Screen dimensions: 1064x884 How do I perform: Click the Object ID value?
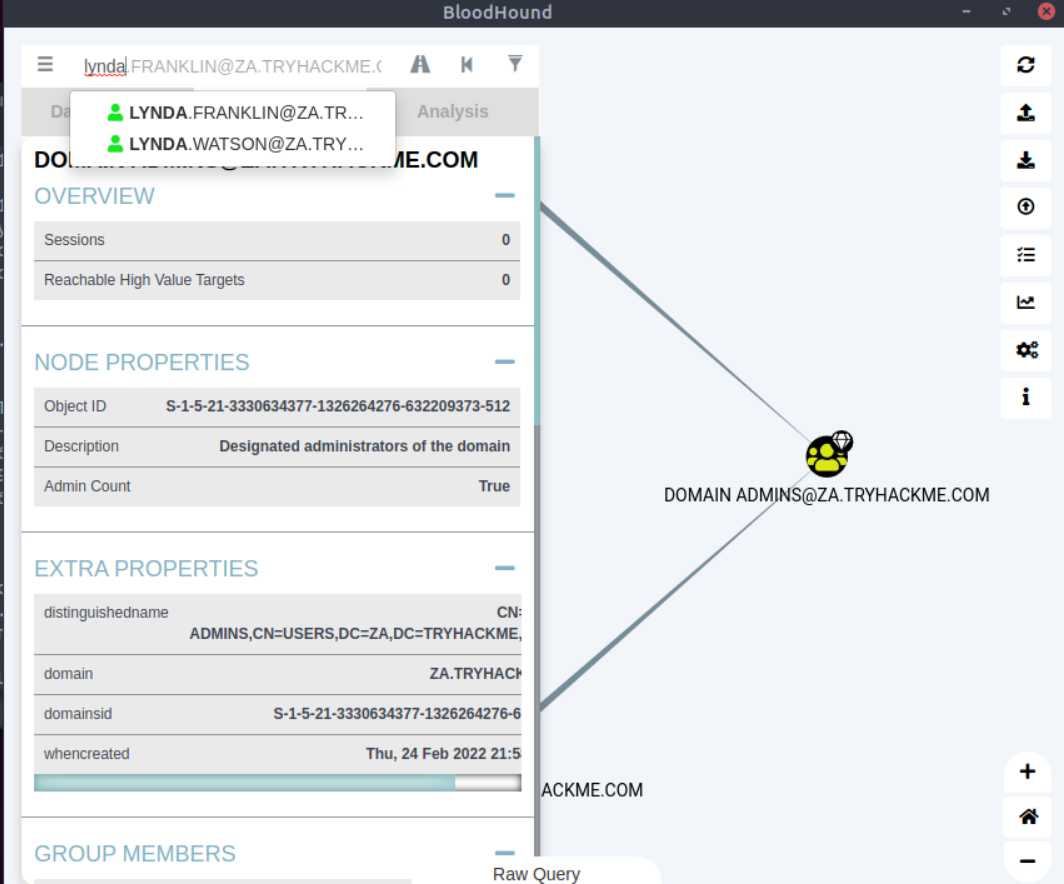coord(338,406)
